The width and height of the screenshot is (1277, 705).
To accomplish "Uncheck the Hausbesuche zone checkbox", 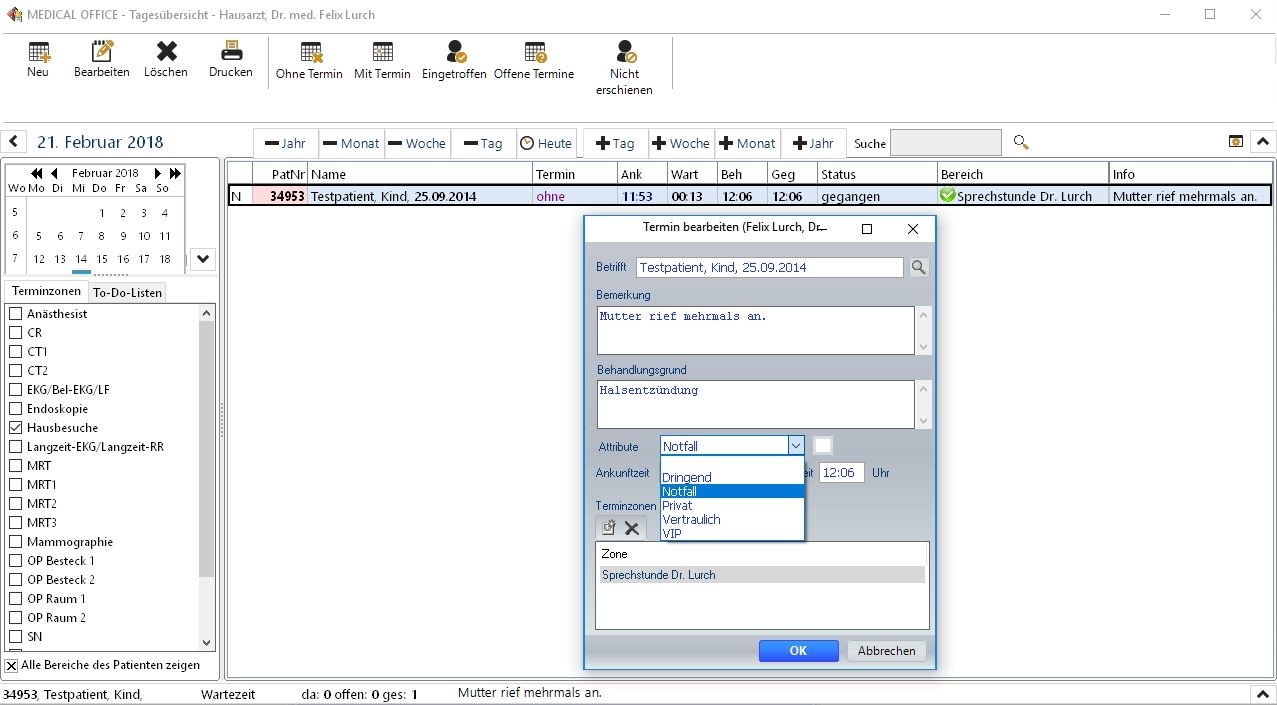I will coord(15,427).
